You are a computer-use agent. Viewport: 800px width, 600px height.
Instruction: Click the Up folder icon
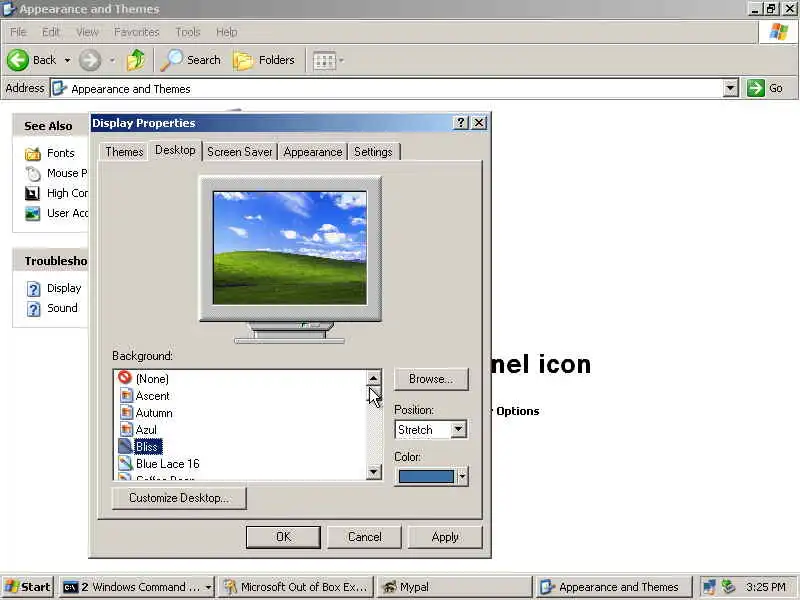pos(136,60)
